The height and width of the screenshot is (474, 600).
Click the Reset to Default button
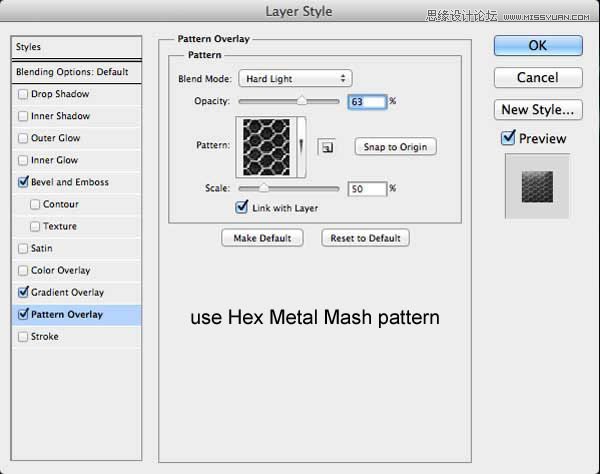pos(365,238)
